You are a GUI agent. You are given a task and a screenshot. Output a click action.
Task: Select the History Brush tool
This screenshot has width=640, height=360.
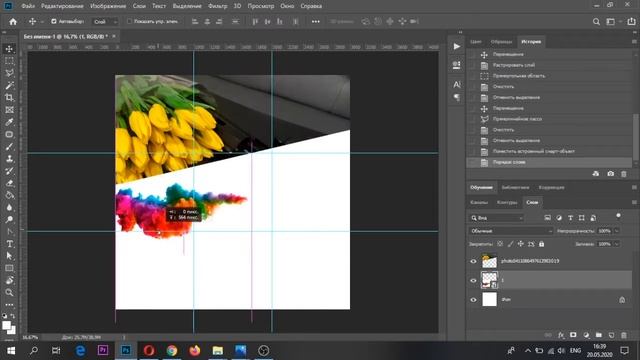coord(9,171)
